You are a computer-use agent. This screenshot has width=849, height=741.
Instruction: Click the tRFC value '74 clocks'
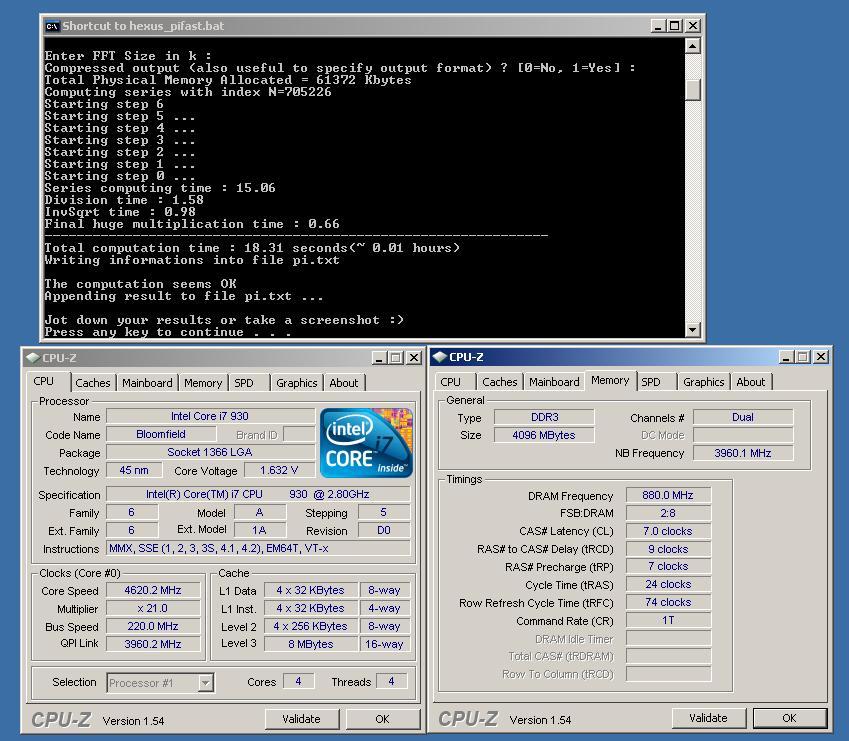point(668,602)
